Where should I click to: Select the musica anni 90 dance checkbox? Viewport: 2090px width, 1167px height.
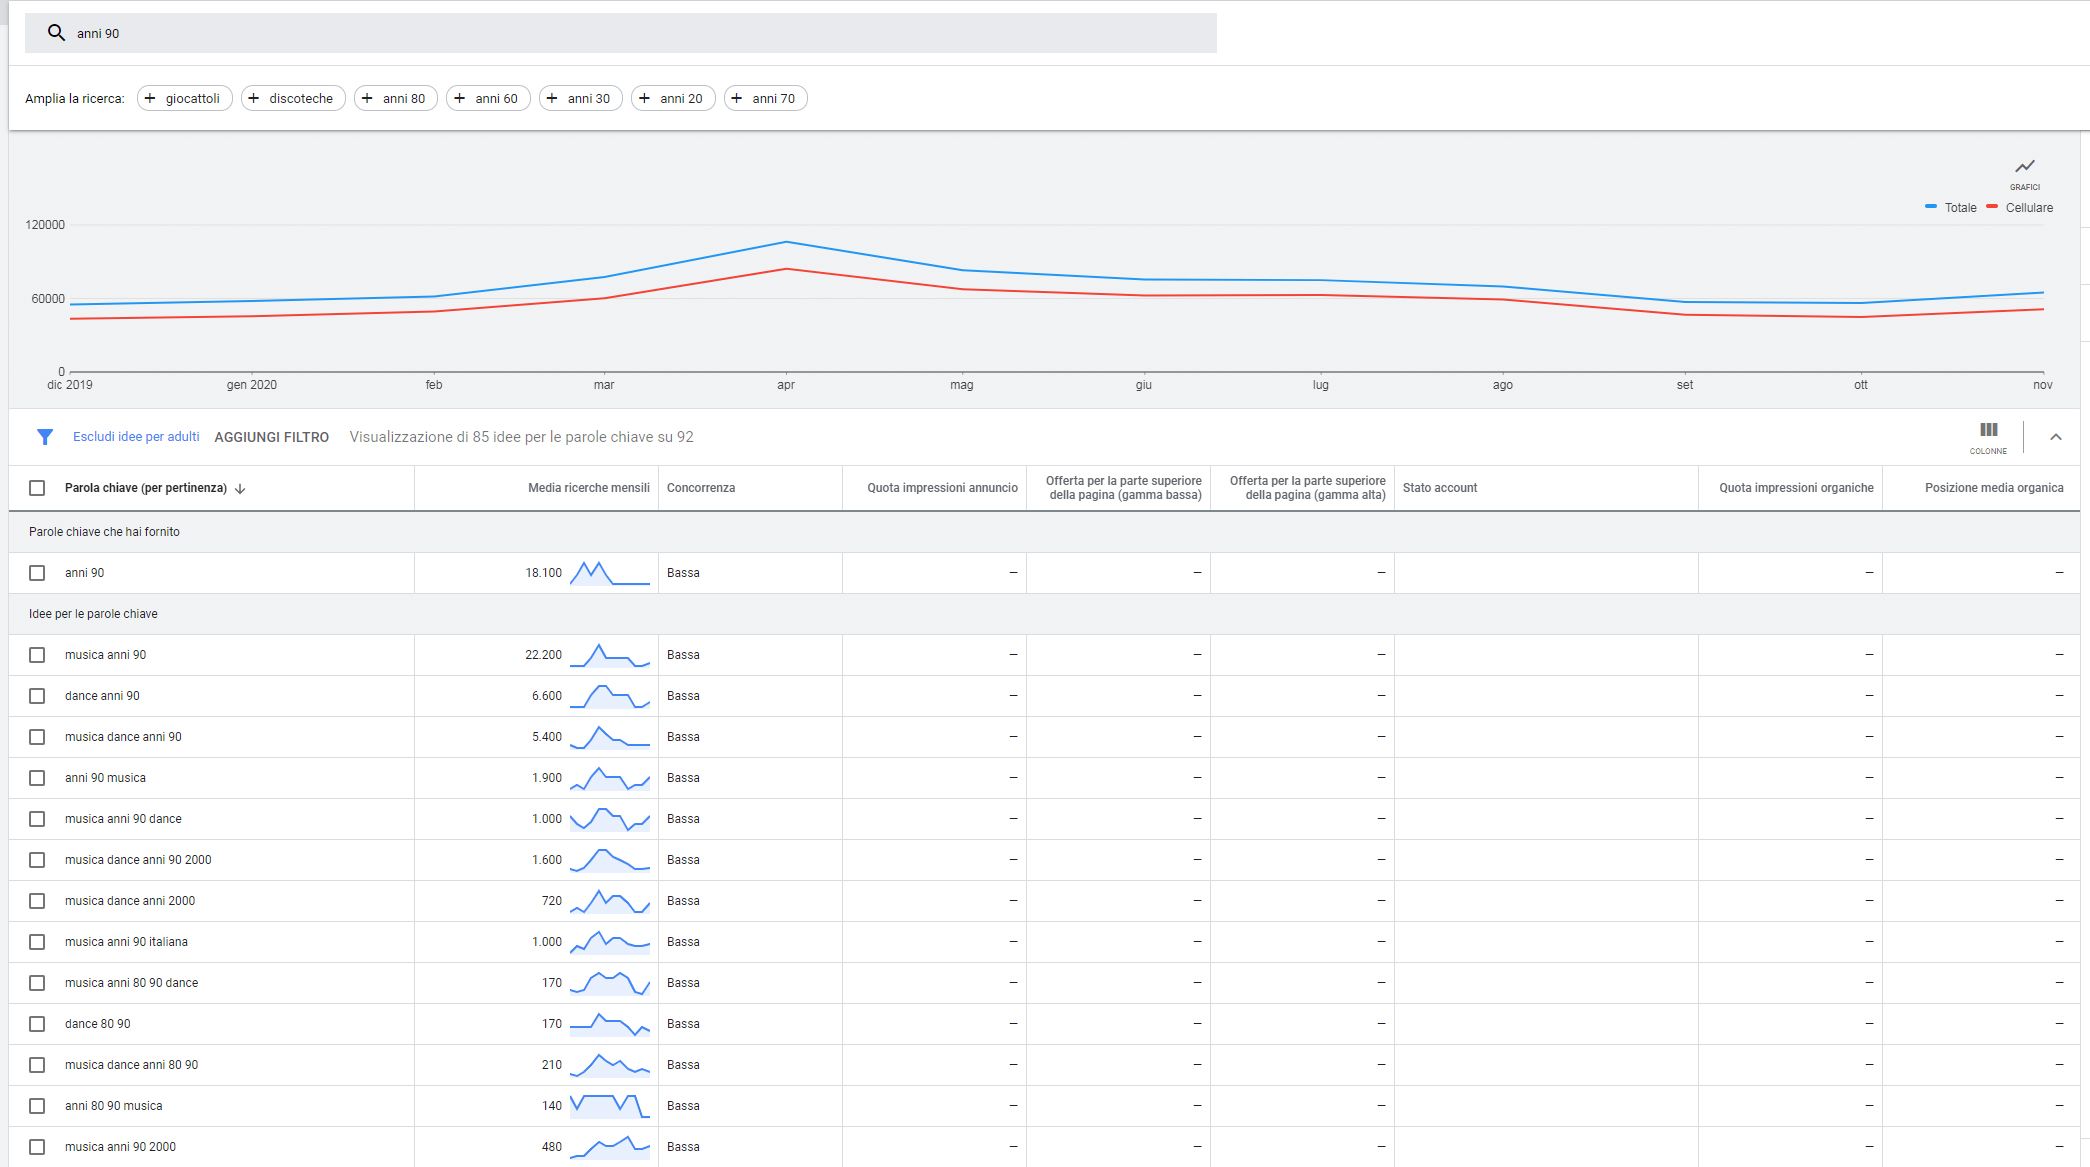tap(37, 819)
